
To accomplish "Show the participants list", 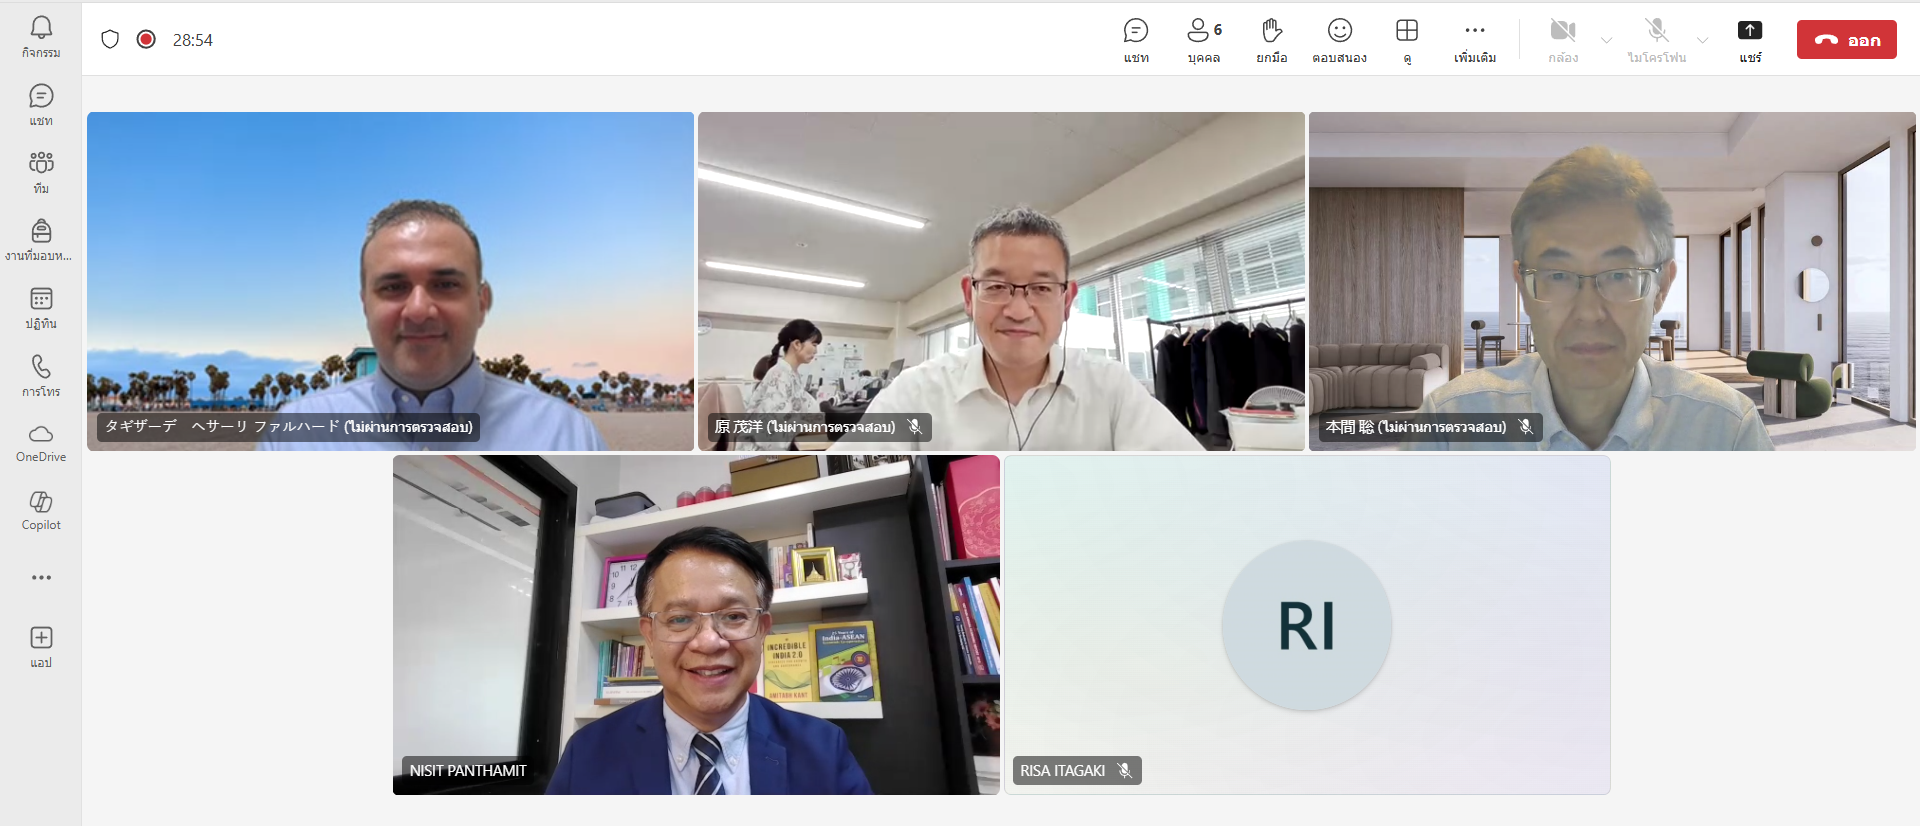I will tap(1203, 40).
